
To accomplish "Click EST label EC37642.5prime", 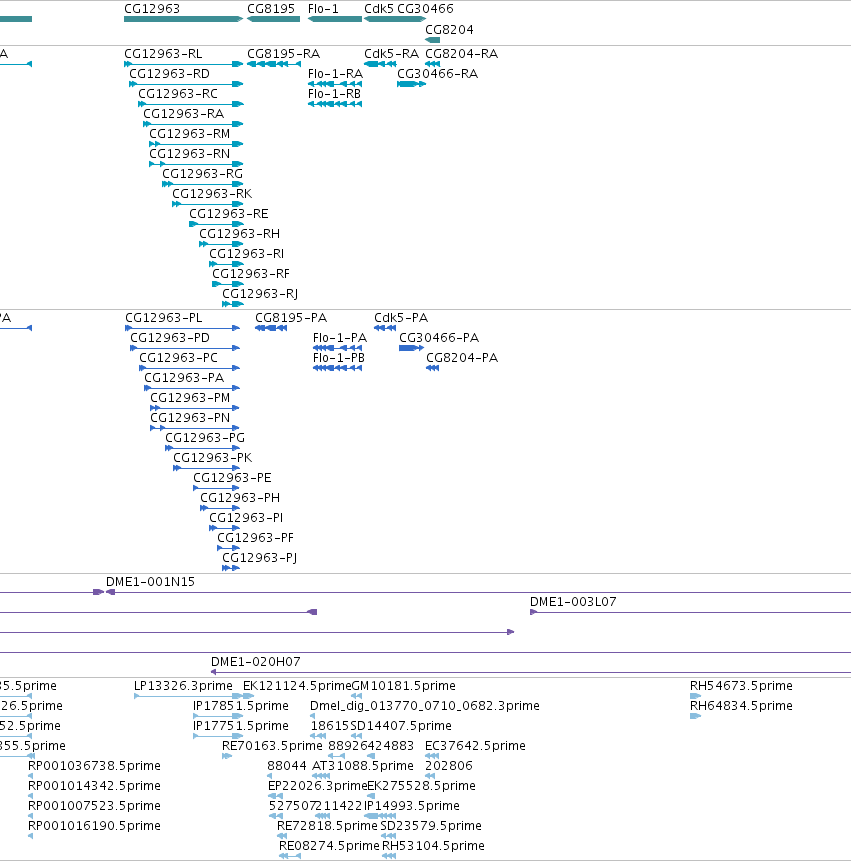I will tap(475, 746).
